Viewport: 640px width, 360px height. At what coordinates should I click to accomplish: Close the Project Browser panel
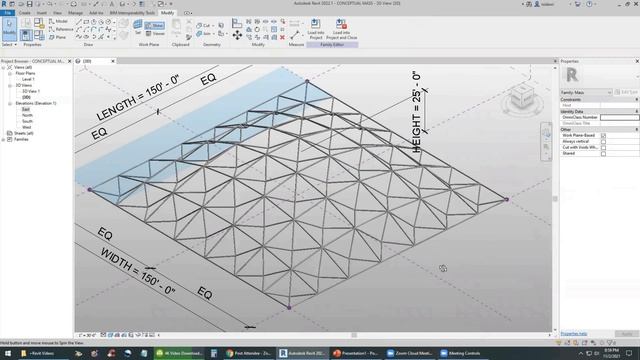[69, 61]
